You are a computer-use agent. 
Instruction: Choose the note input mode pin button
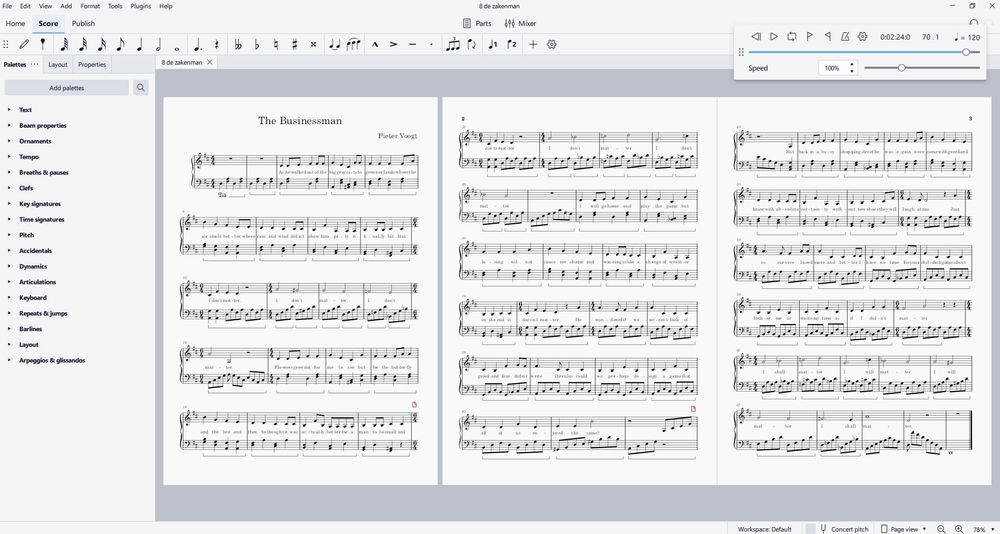(43, 44)
